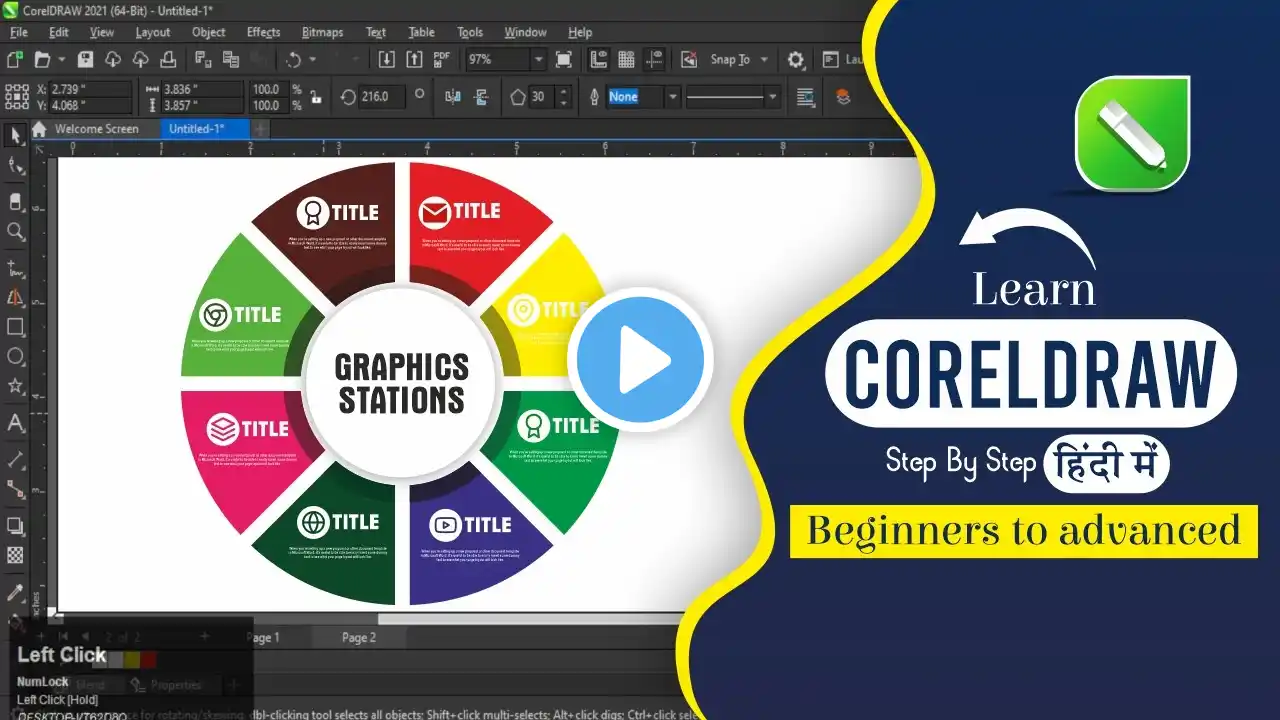Select the Artistic Media tool

pos(15,297)
